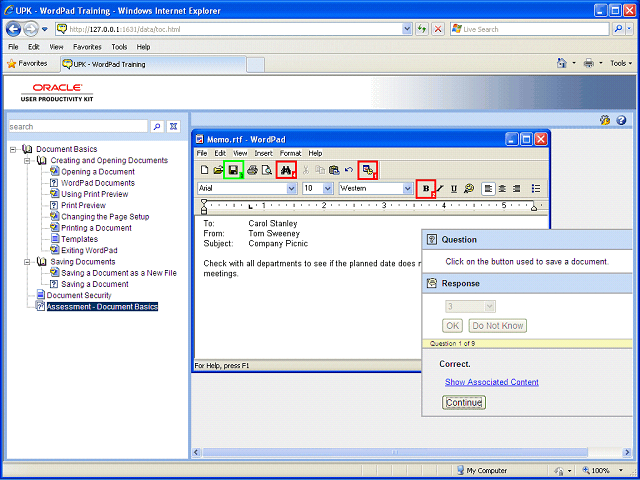Select Using Print Preview topic

coord(95,194)
